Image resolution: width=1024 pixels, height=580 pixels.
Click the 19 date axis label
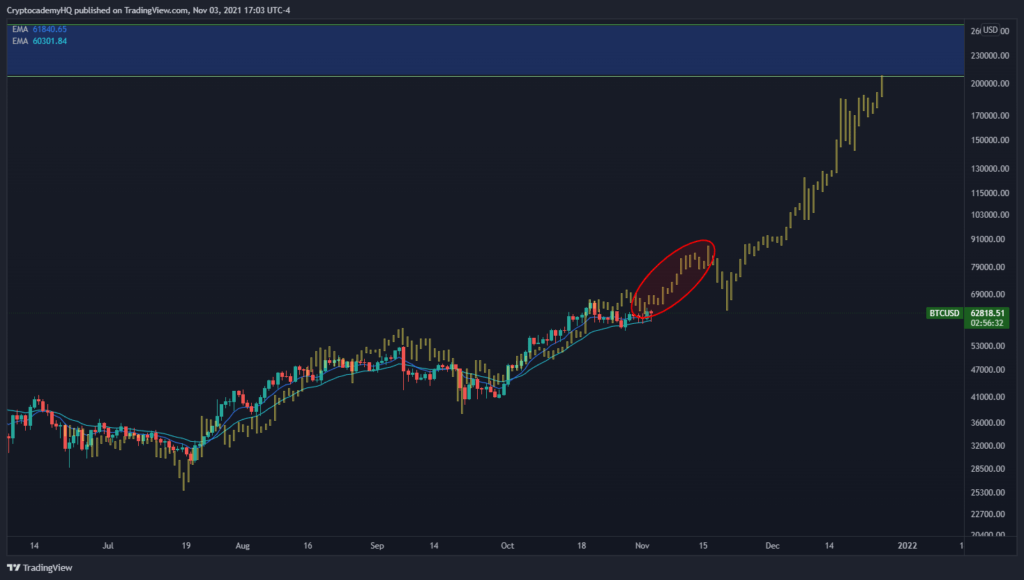point(186,546)
